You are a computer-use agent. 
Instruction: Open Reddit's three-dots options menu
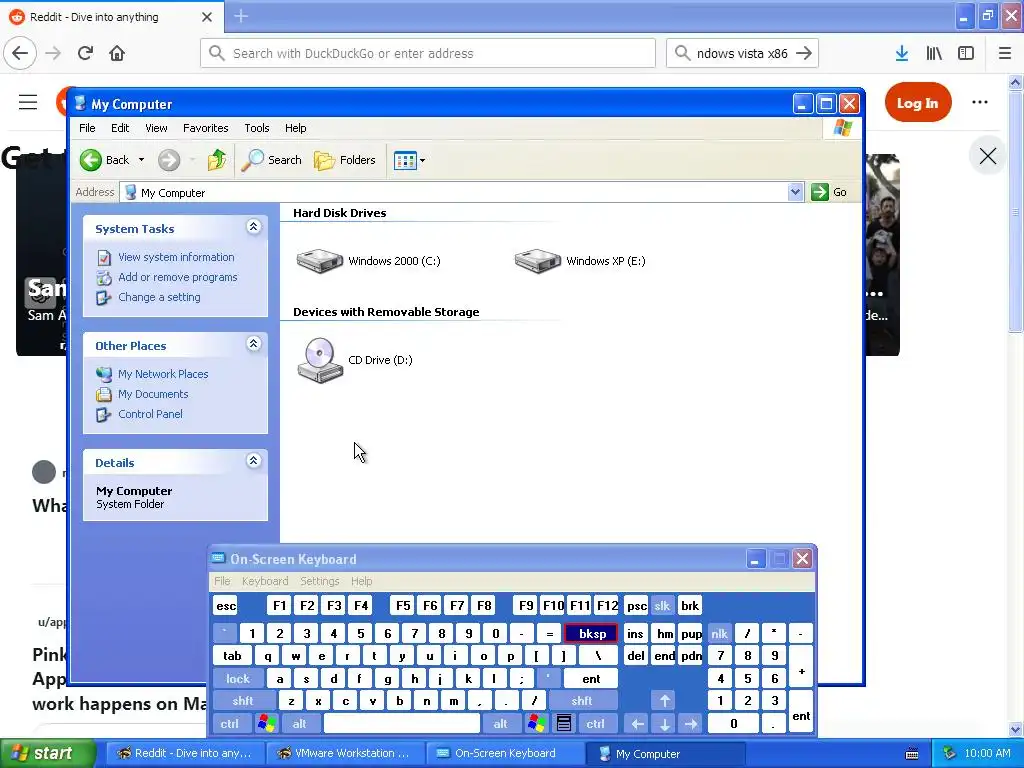(980, 102)
